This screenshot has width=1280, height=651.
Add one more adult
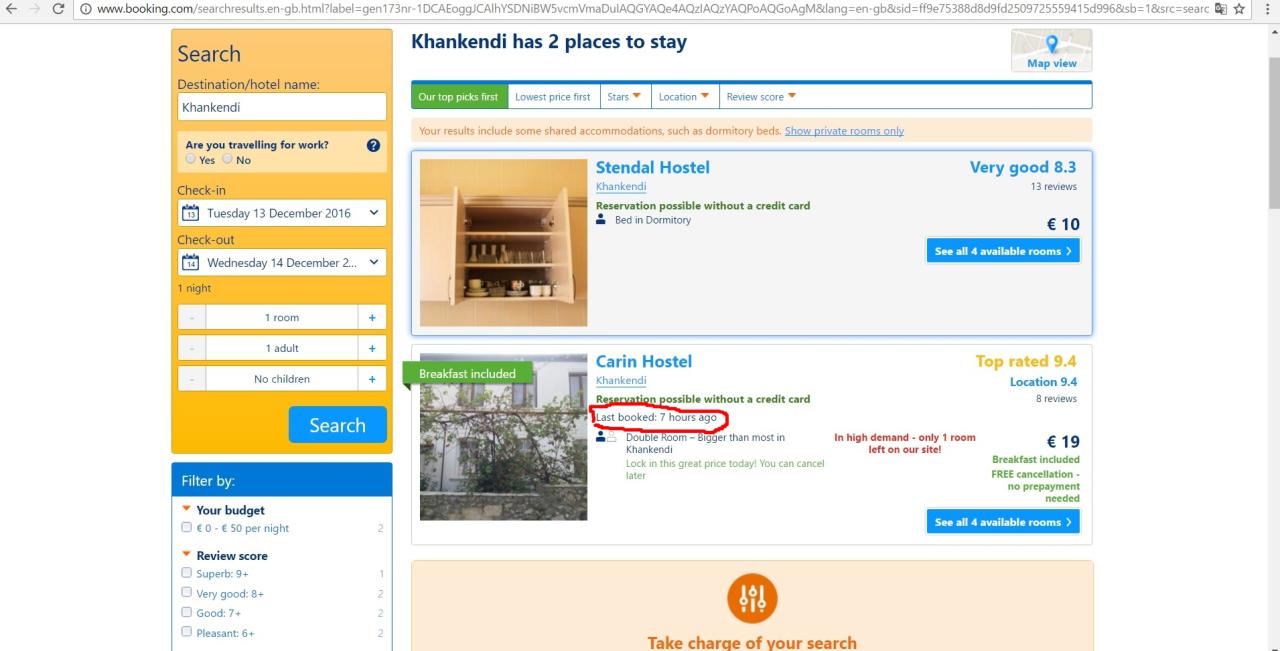(x=372, y=348)
